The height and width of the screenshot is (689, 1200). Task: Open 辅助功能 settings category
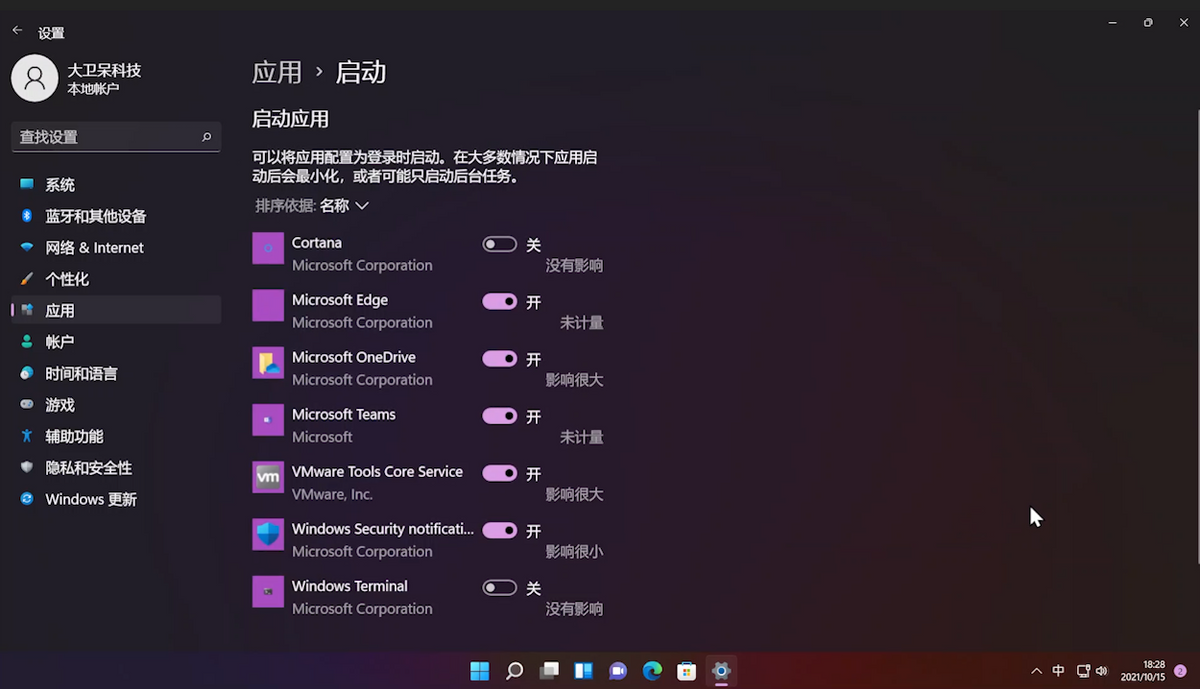[116, 436]
